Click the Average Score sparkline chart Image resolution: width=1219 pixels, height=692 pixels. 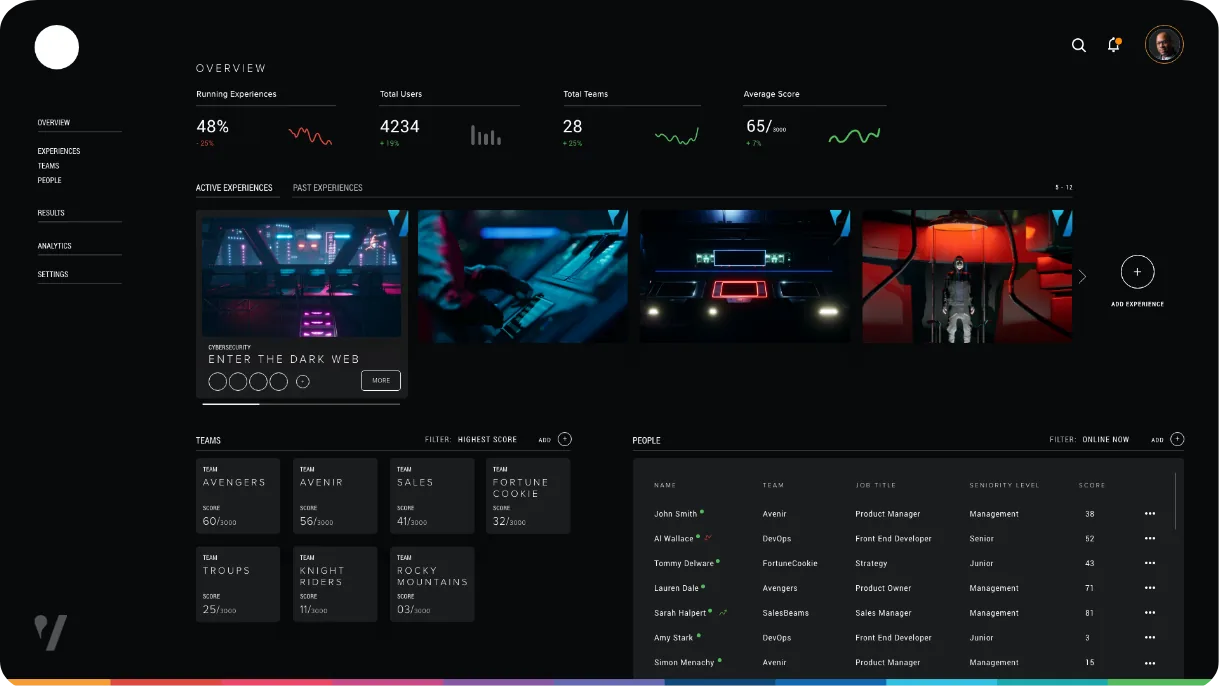coord(854,135)
